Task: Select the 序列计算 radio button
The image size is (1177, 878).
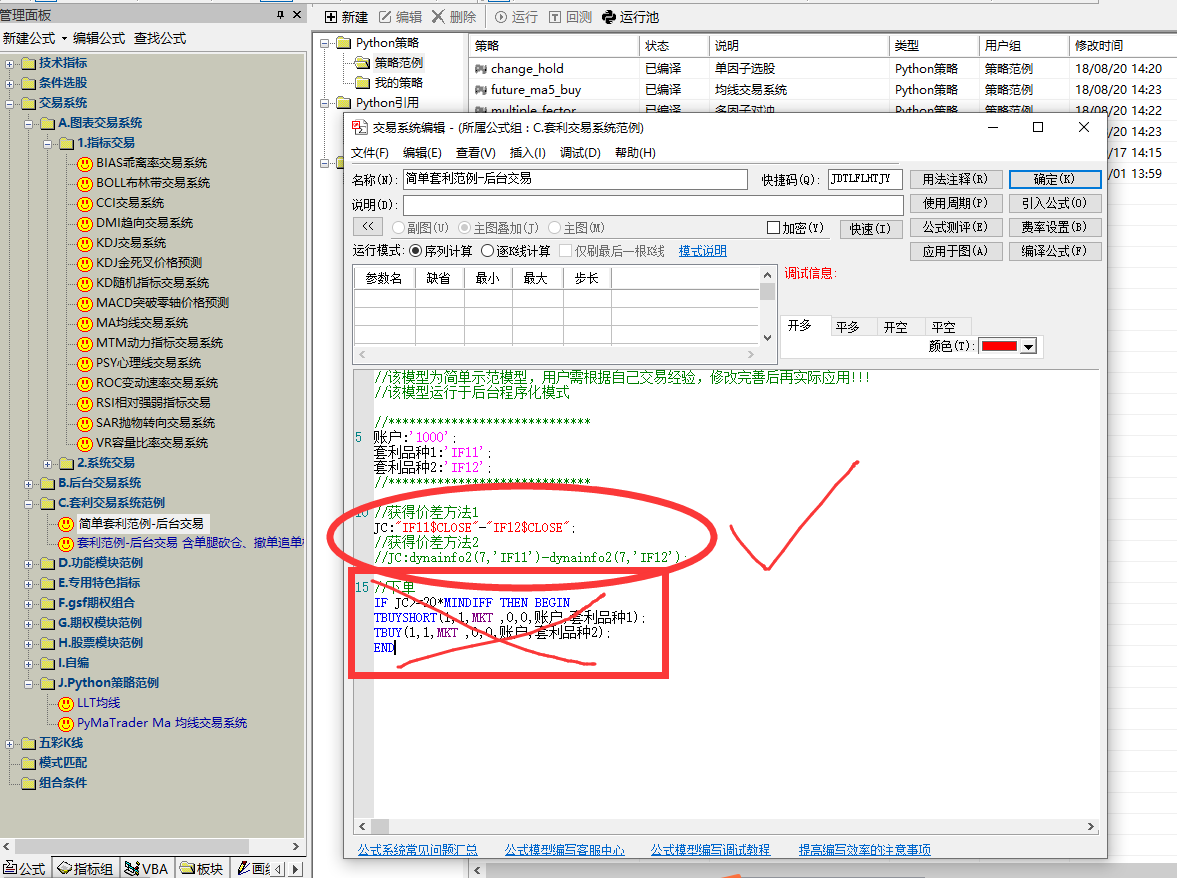Action: coord(416,251)
